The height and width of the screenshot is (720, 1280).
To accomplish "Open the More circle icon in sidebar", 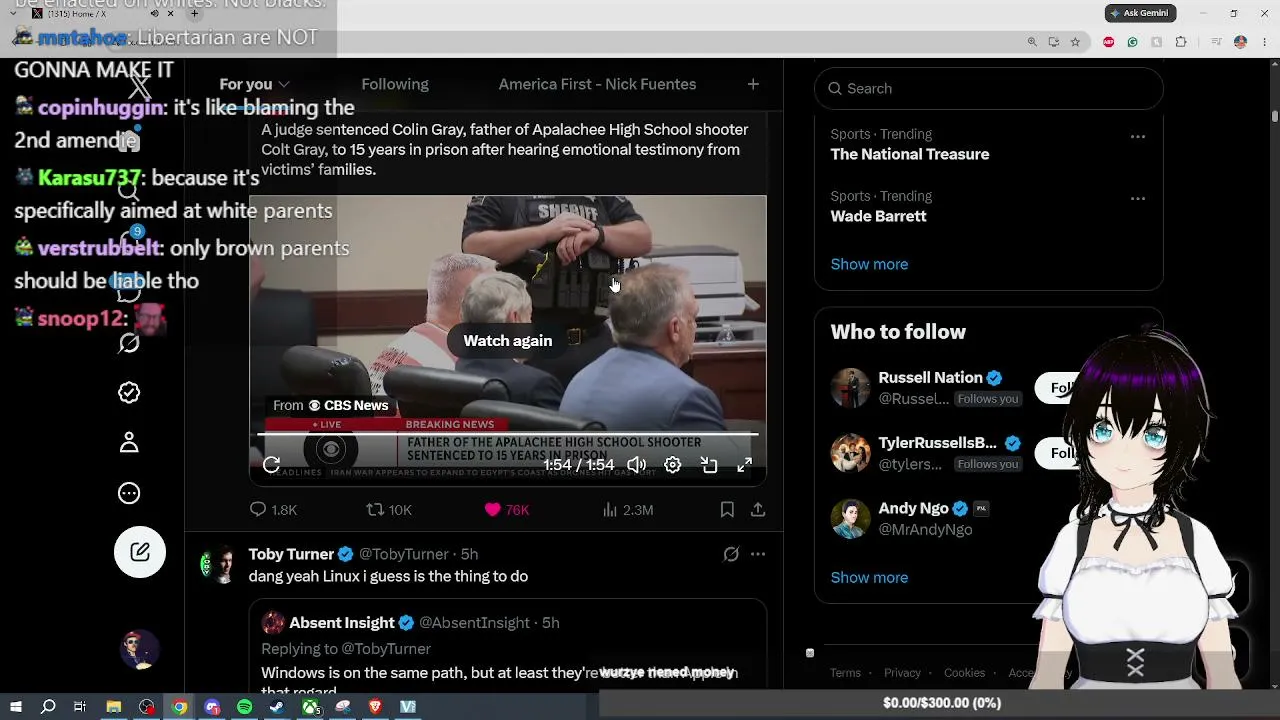I will coord(129,493).
